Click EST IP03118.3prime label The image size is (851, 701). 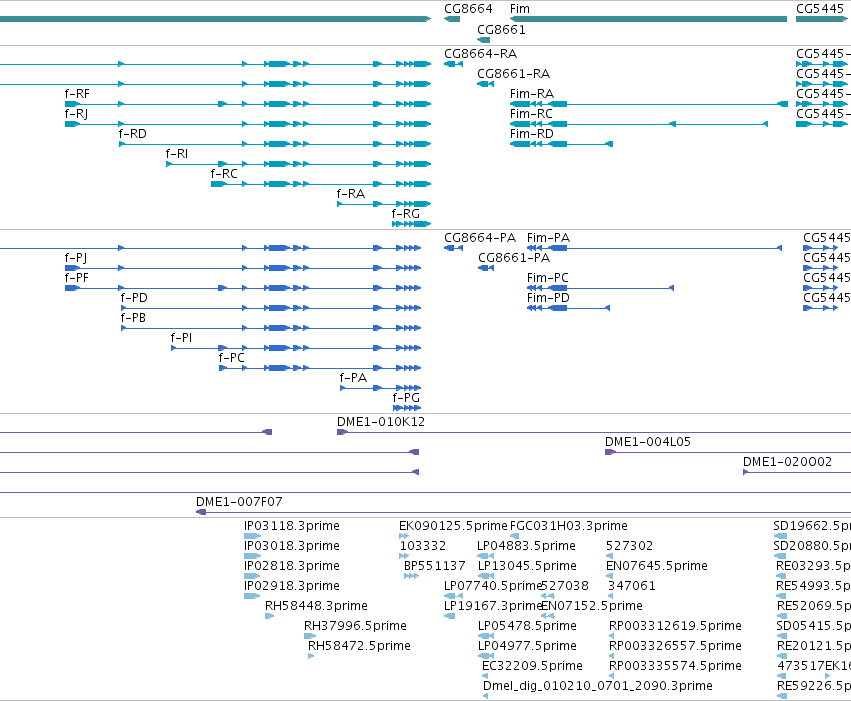tap(291, 526)
